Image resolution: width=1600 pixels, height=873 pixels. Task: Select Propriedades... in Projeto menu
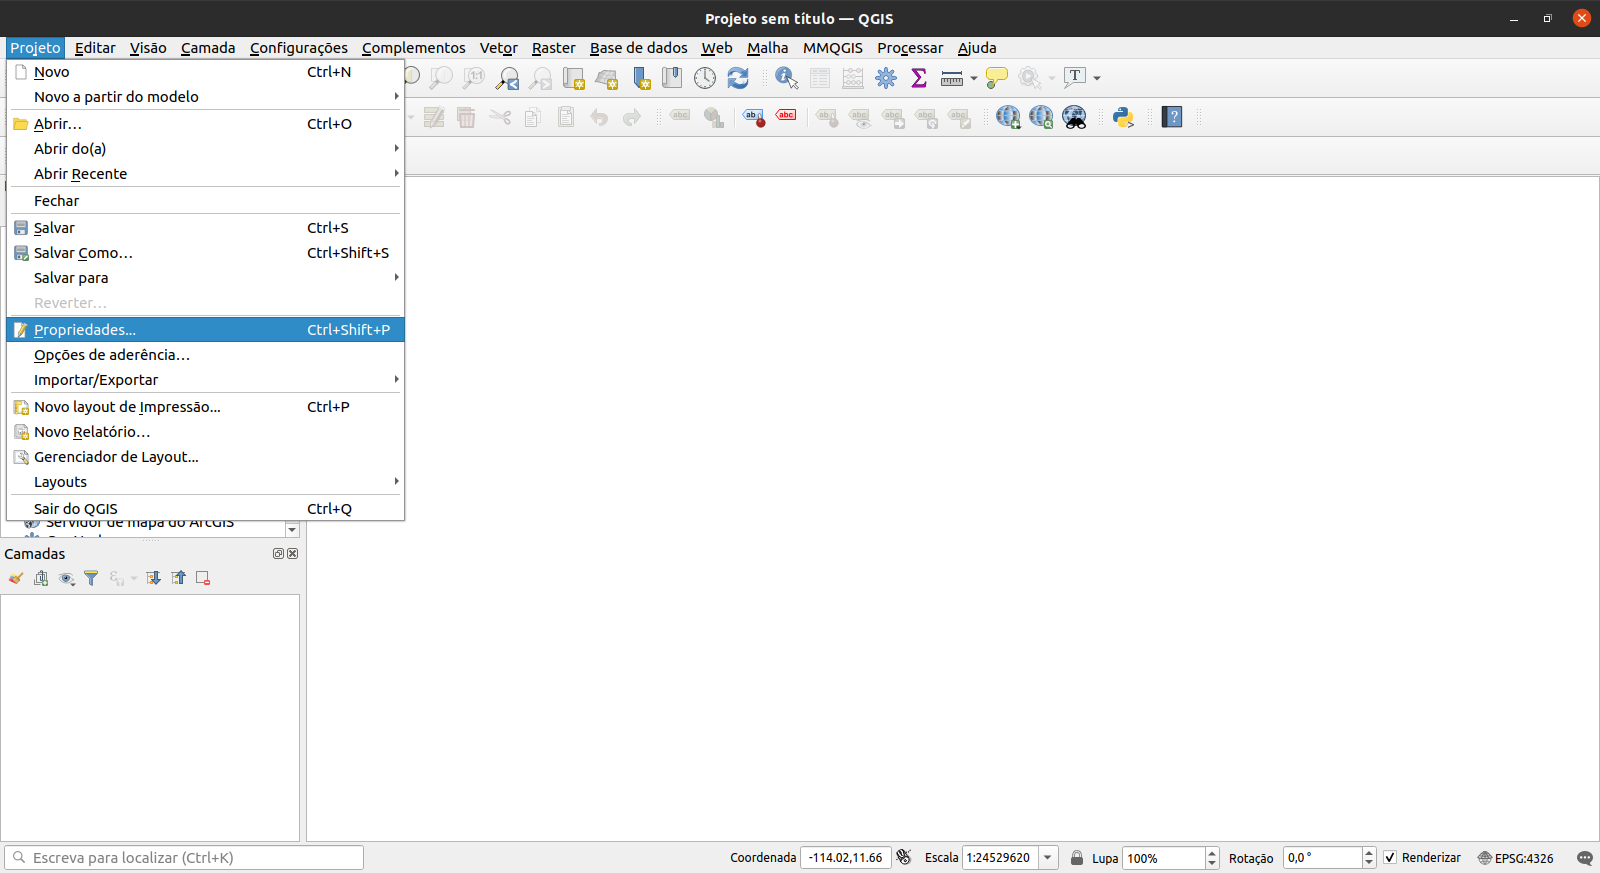point(206,330)
